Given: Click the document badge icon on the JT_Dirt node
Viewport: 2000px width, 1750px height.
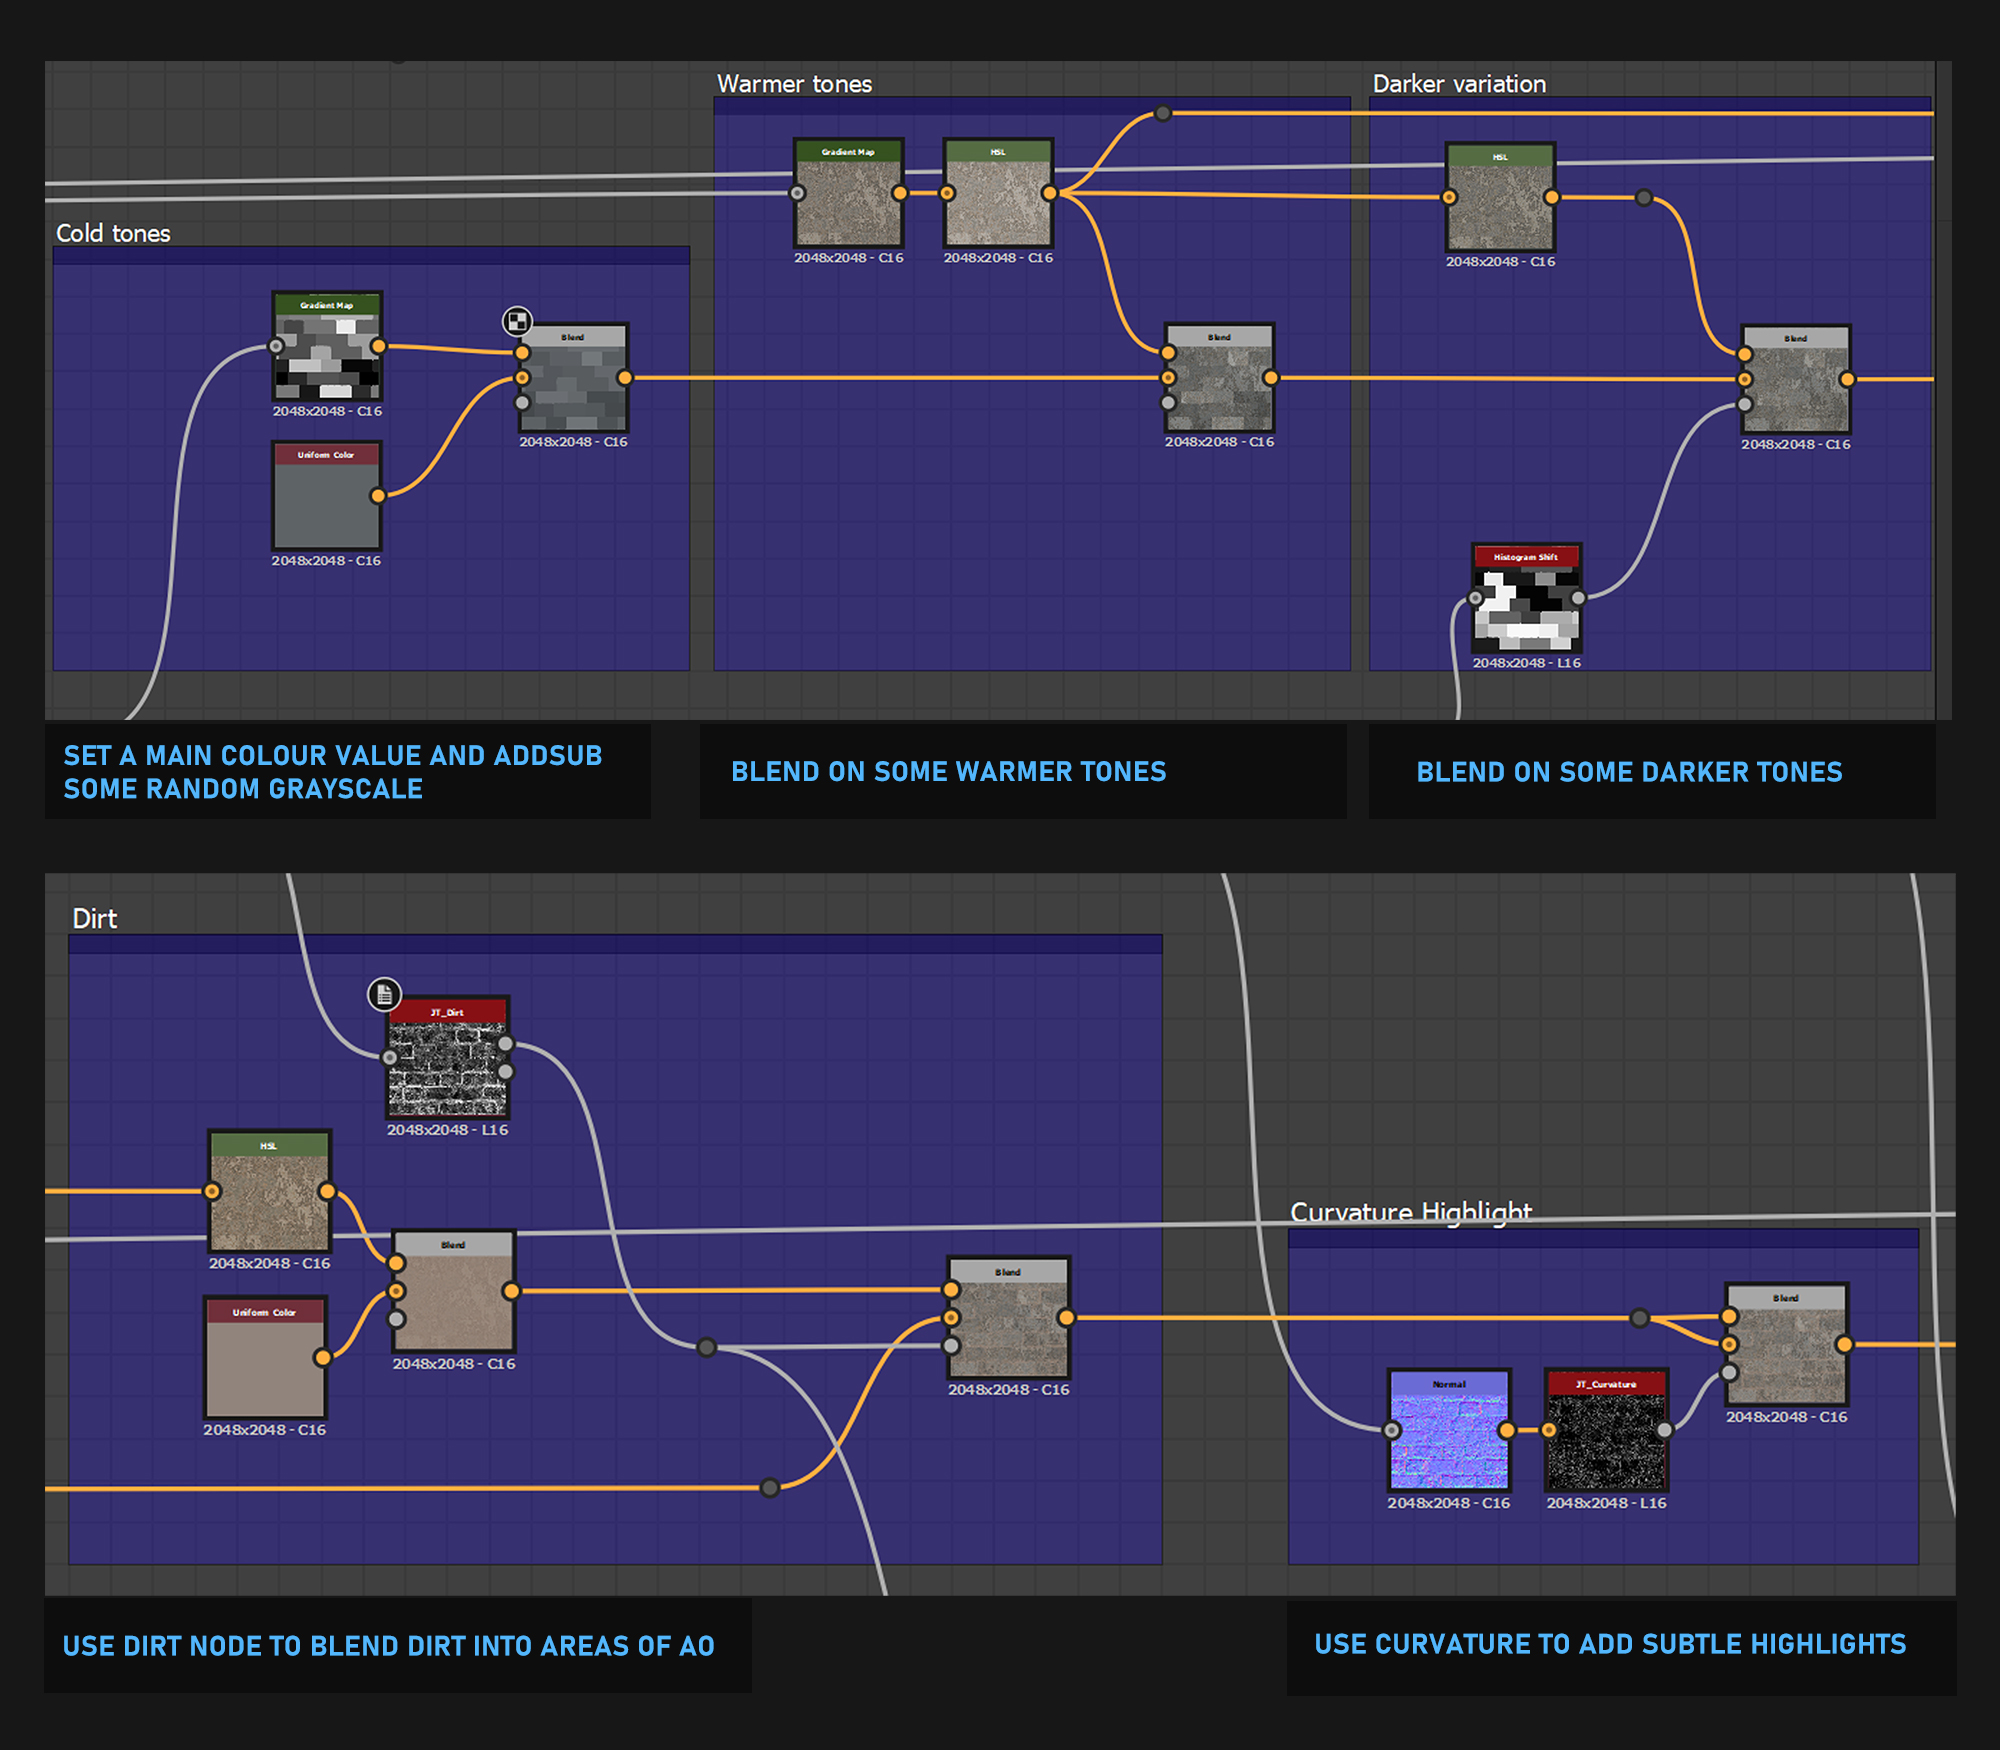Looking at the screenshot, I should [384, 994].
